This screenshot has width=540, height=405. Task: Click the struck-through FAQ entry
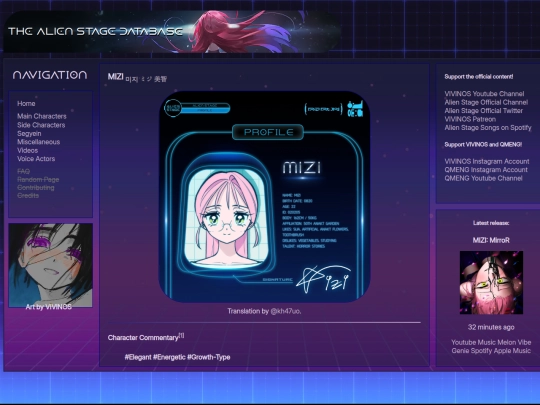pyautogui.click(x=23, y=171)
